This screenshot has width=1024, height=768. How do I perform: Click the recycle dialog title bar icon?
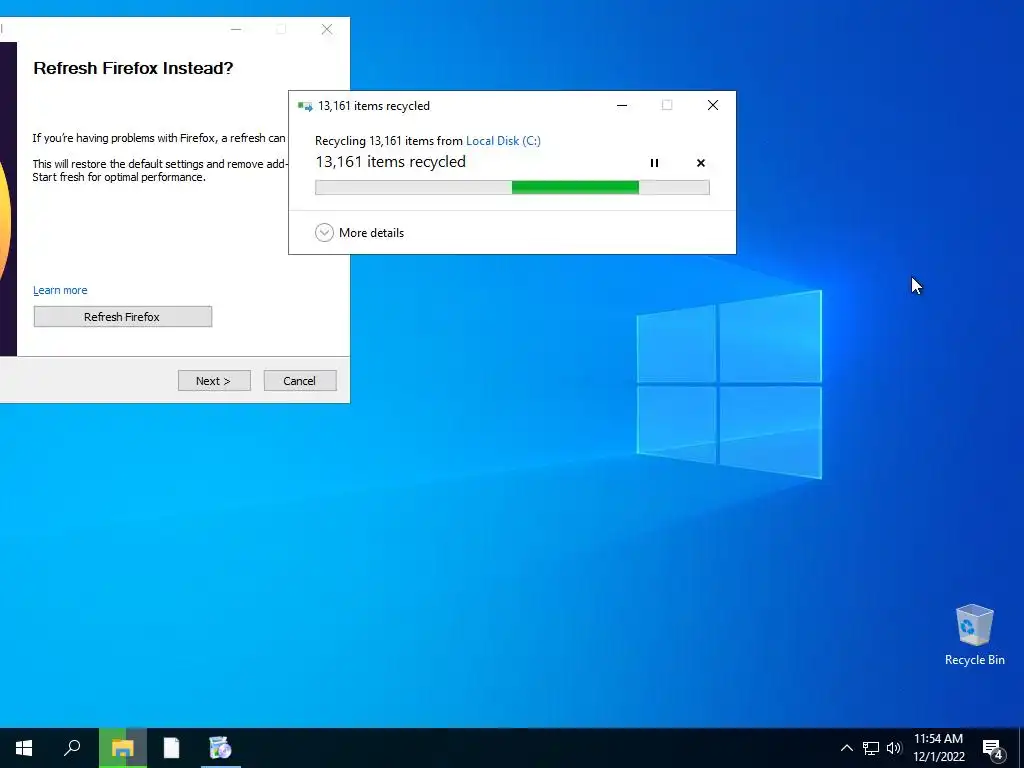pos(305,106)
